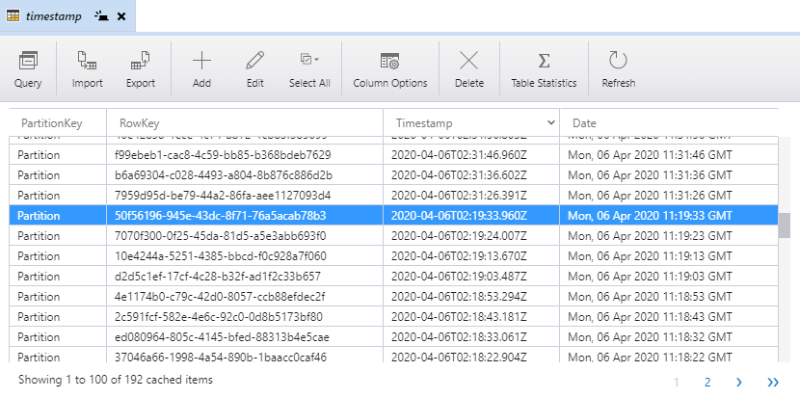Open Table Statistics

(x=544, y=69)
